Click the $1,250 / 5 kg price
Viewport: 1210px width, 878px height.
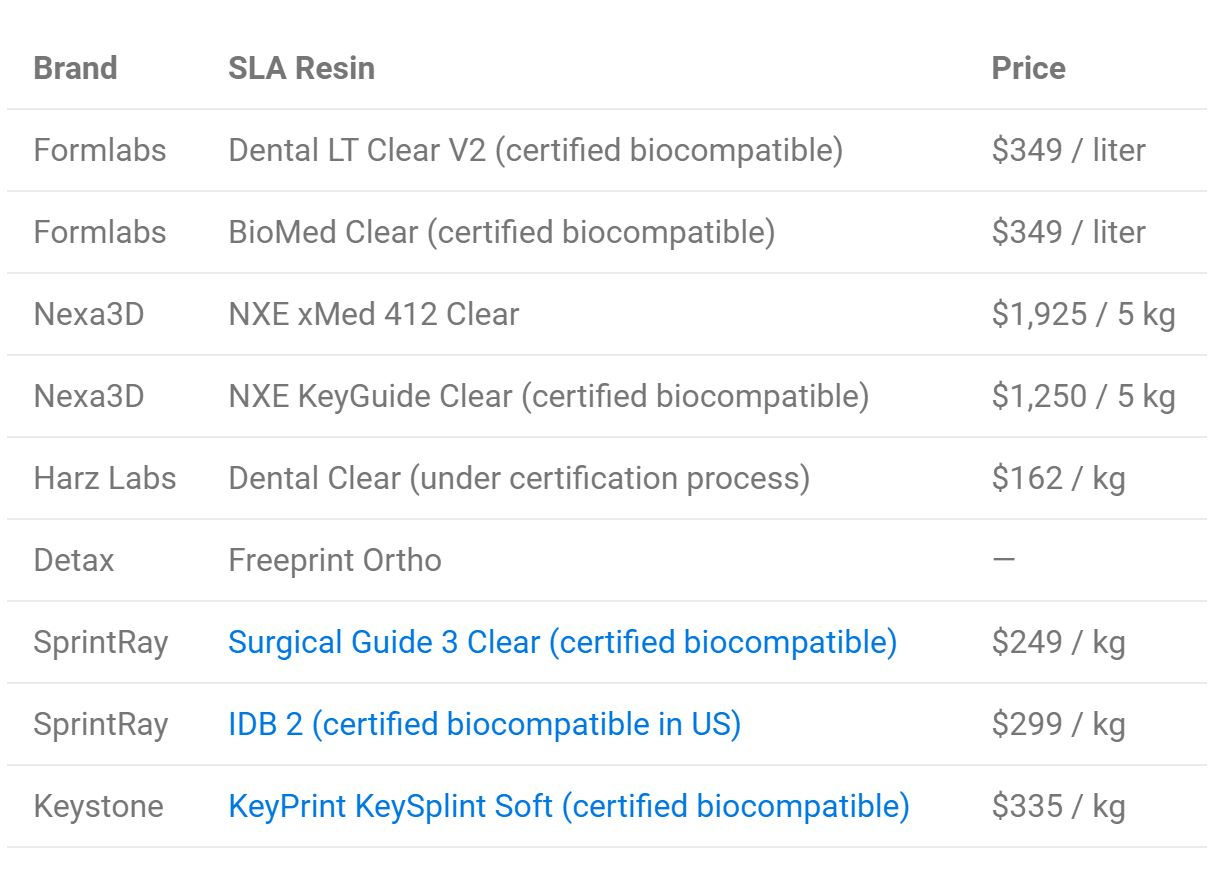1084,396
